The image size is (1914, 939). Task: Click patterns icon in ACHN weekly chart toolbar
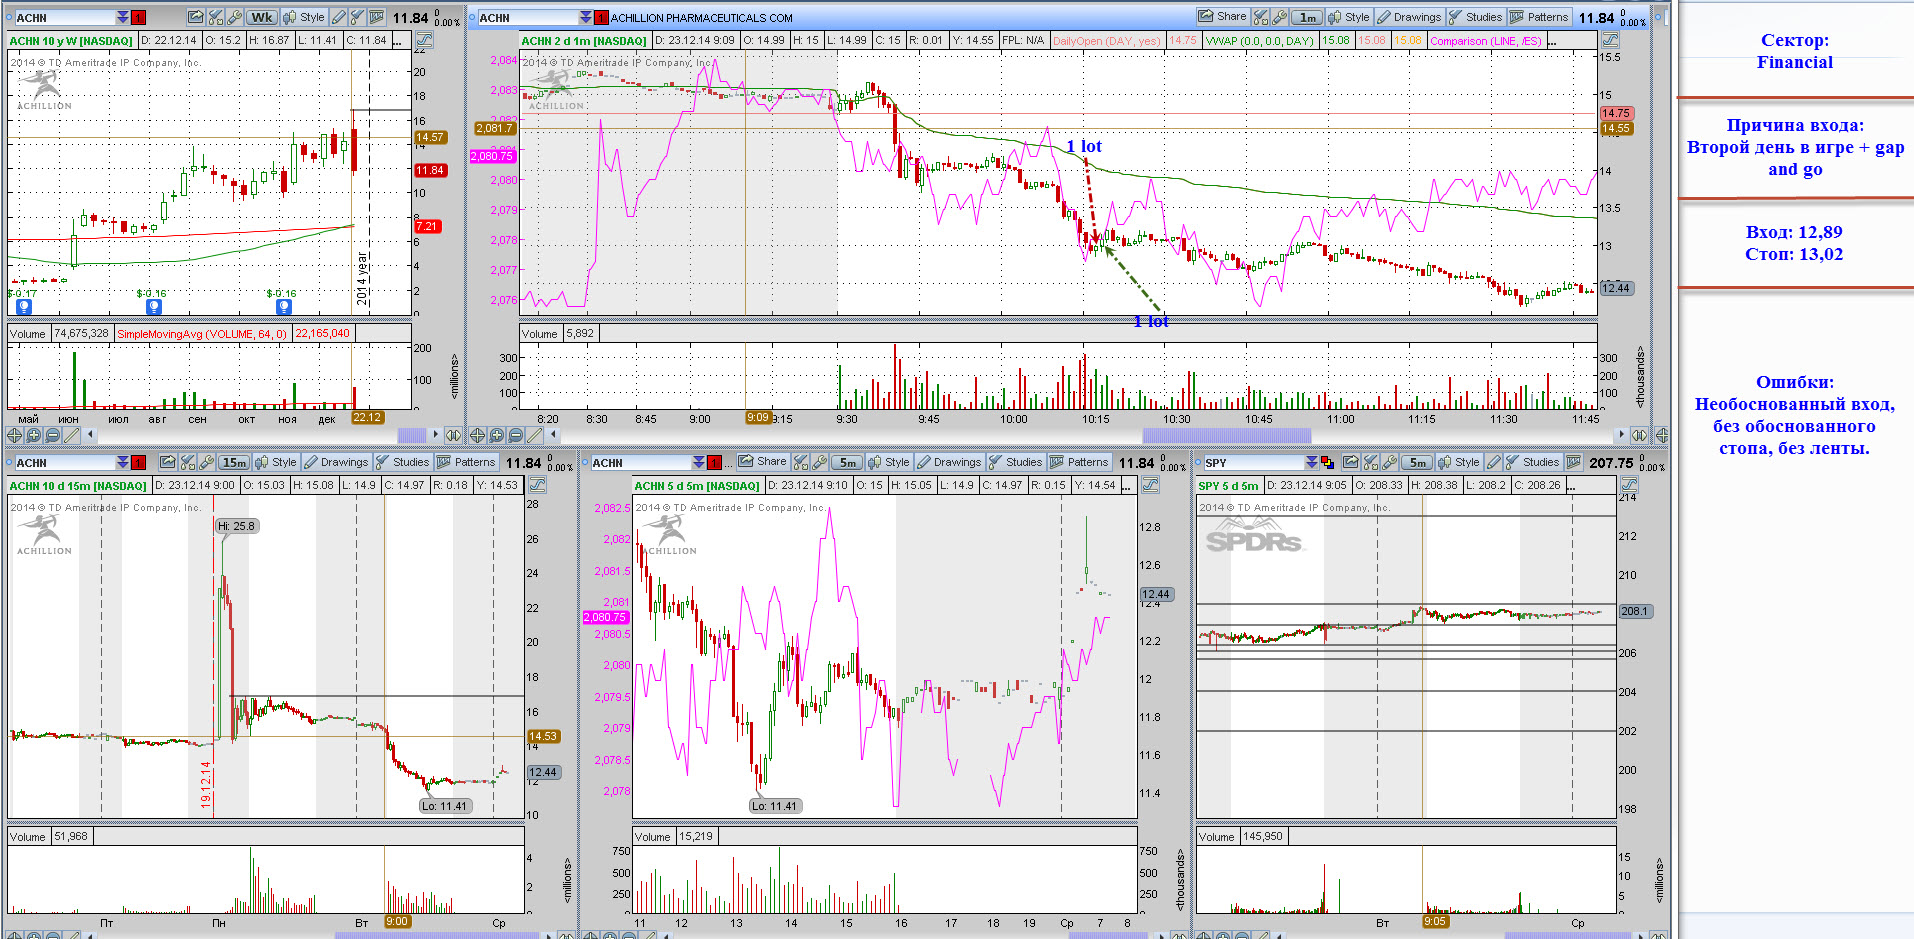tap(376, 17)
